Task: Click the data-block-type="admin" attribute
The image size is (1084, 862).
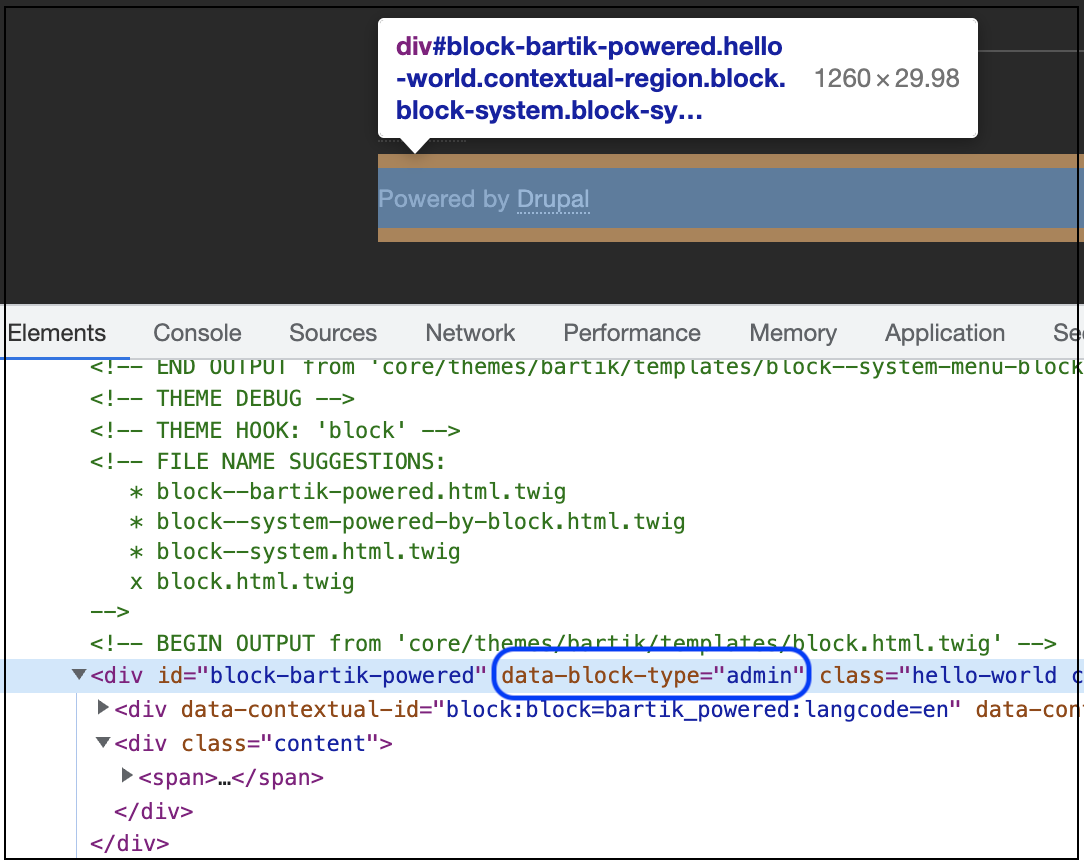Action: tap(652, 676)
